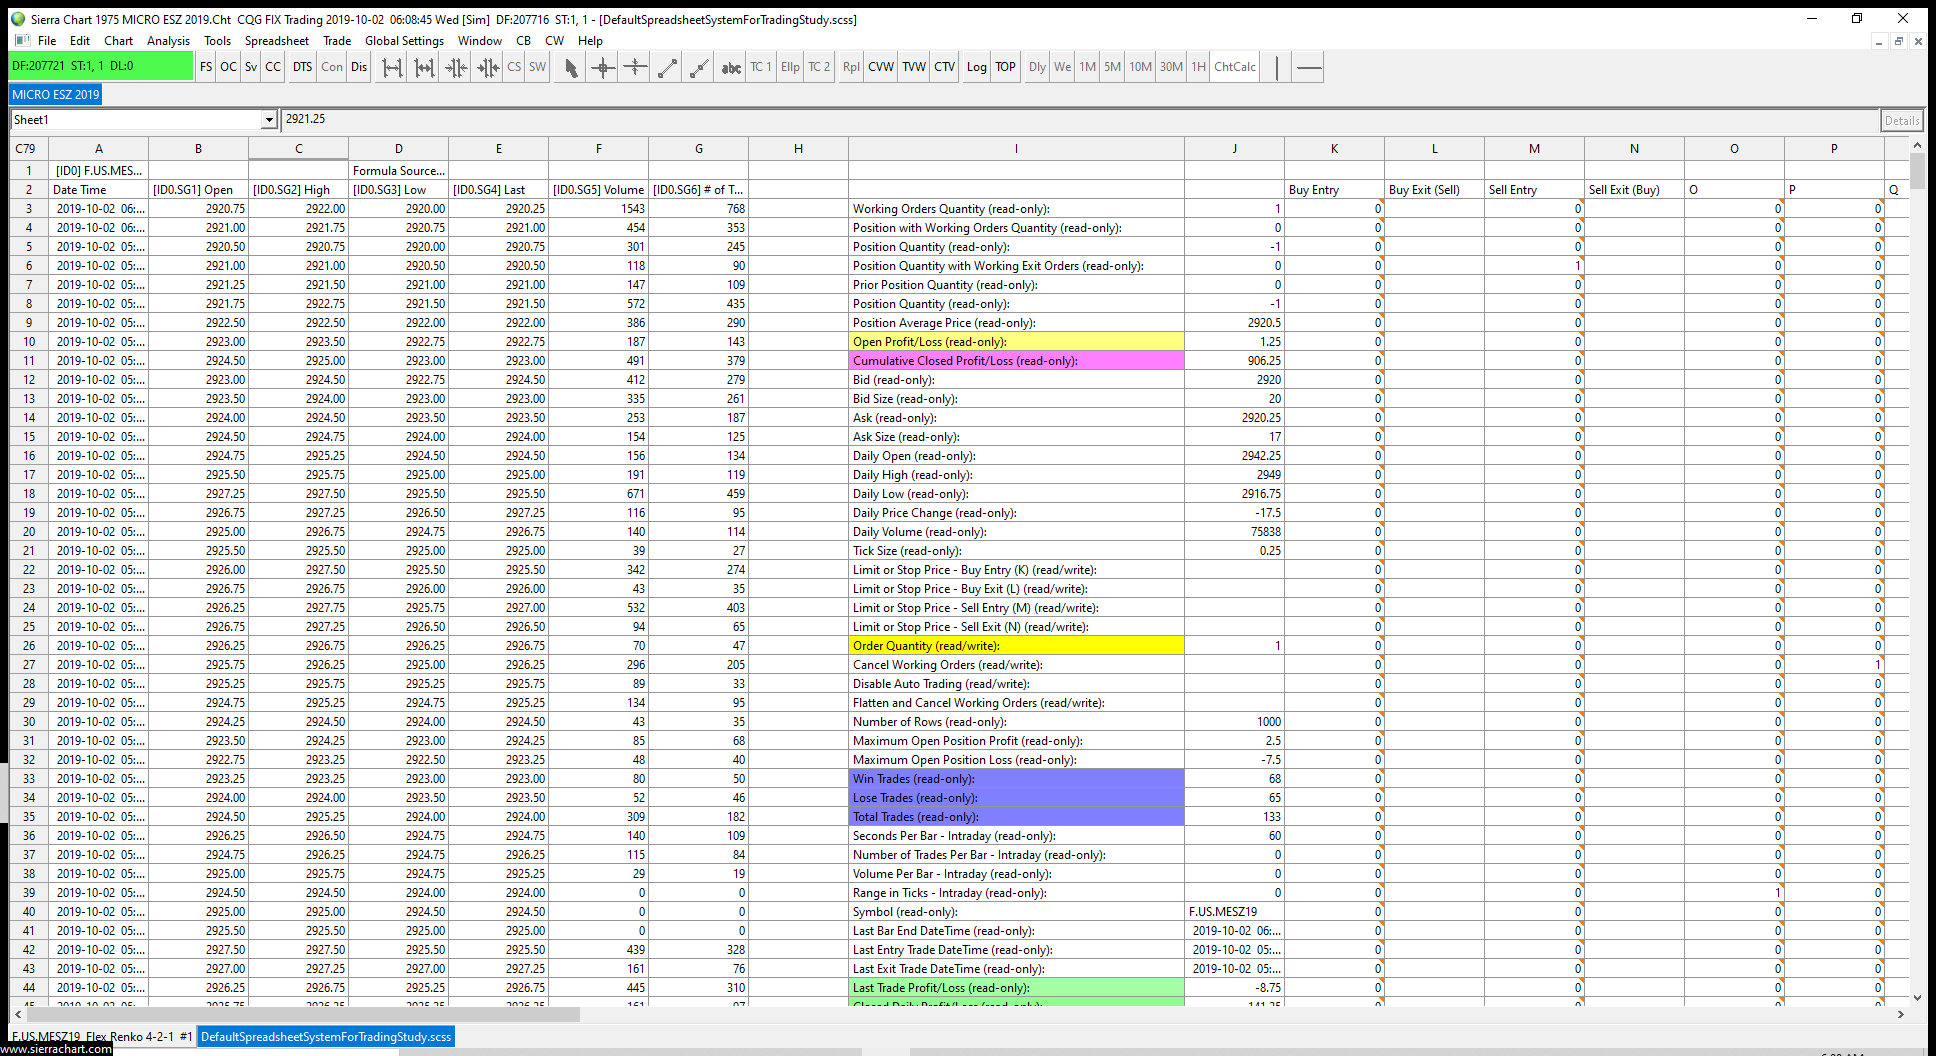Click the OC toolbar button
Viewport: 1936px width, 1056px height.
tap(228, 67)
